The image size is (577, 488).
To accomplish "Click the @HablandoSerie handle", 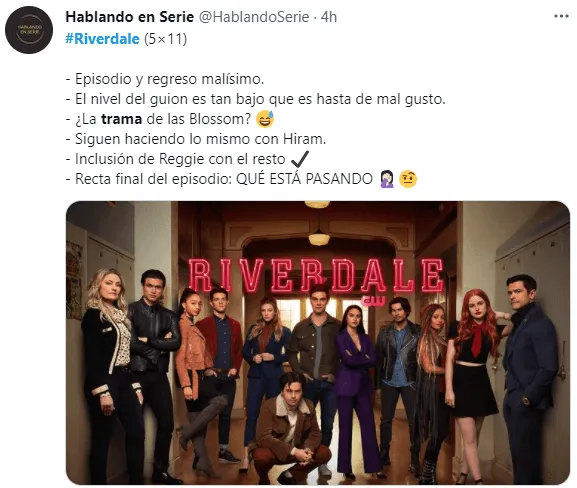I will coord(254,17).
